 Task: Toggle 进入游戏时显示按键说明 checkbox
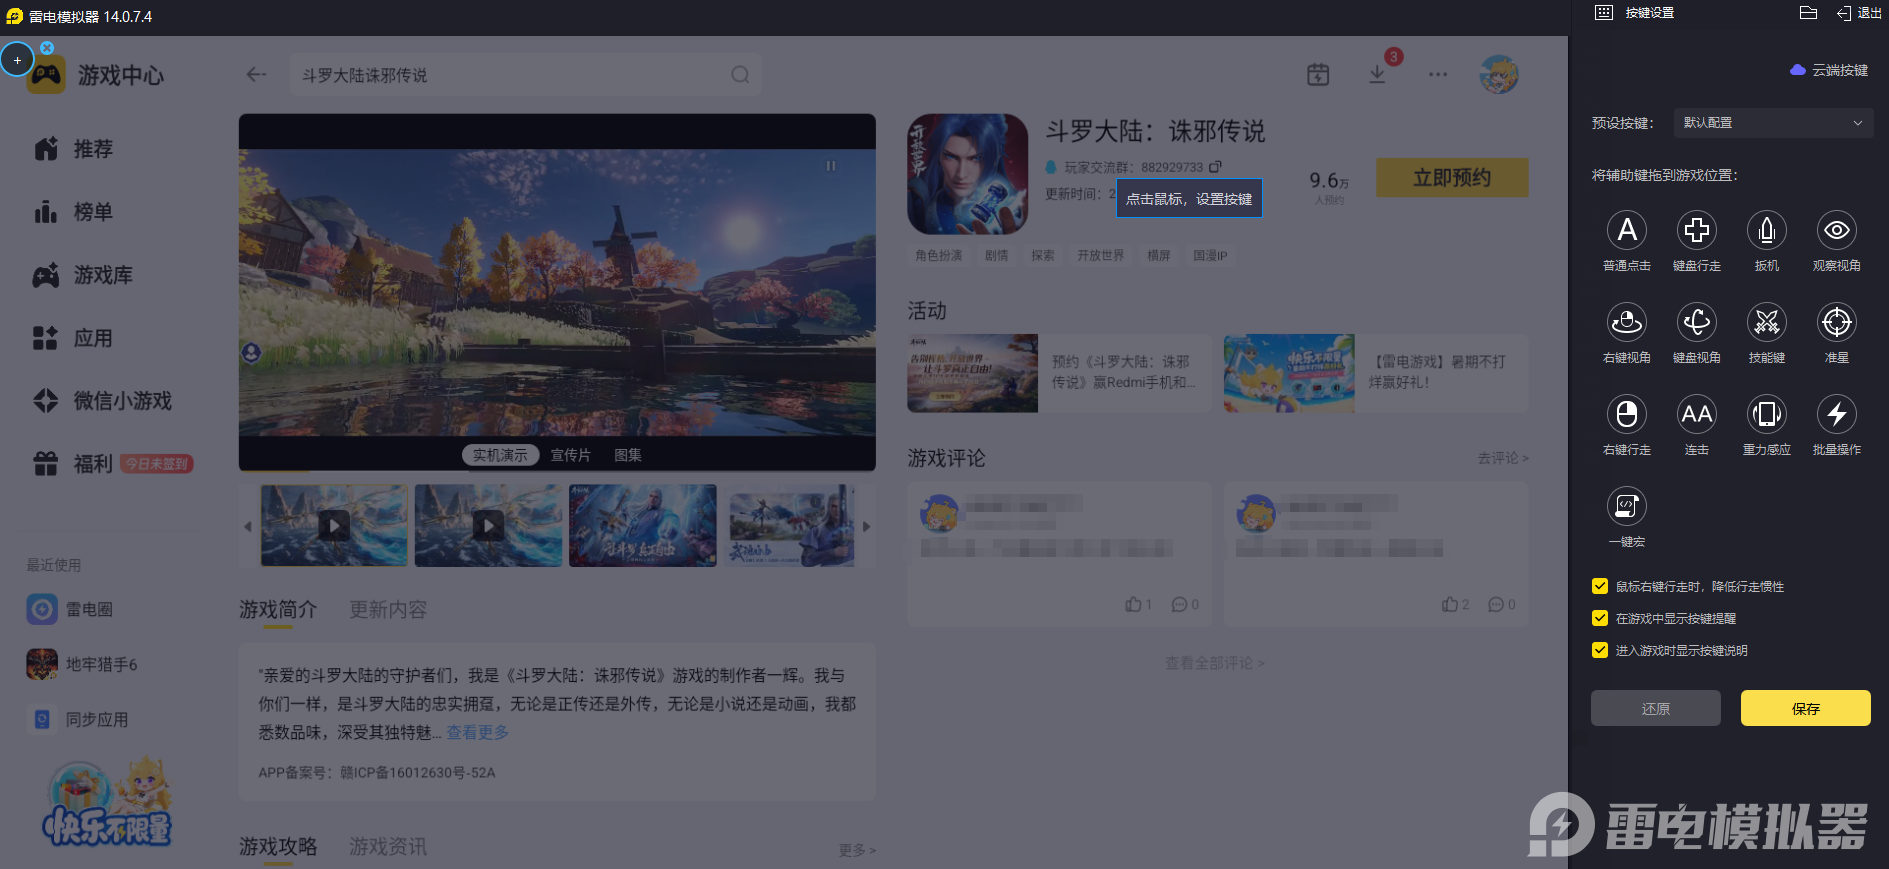[x=1600, y=650]
